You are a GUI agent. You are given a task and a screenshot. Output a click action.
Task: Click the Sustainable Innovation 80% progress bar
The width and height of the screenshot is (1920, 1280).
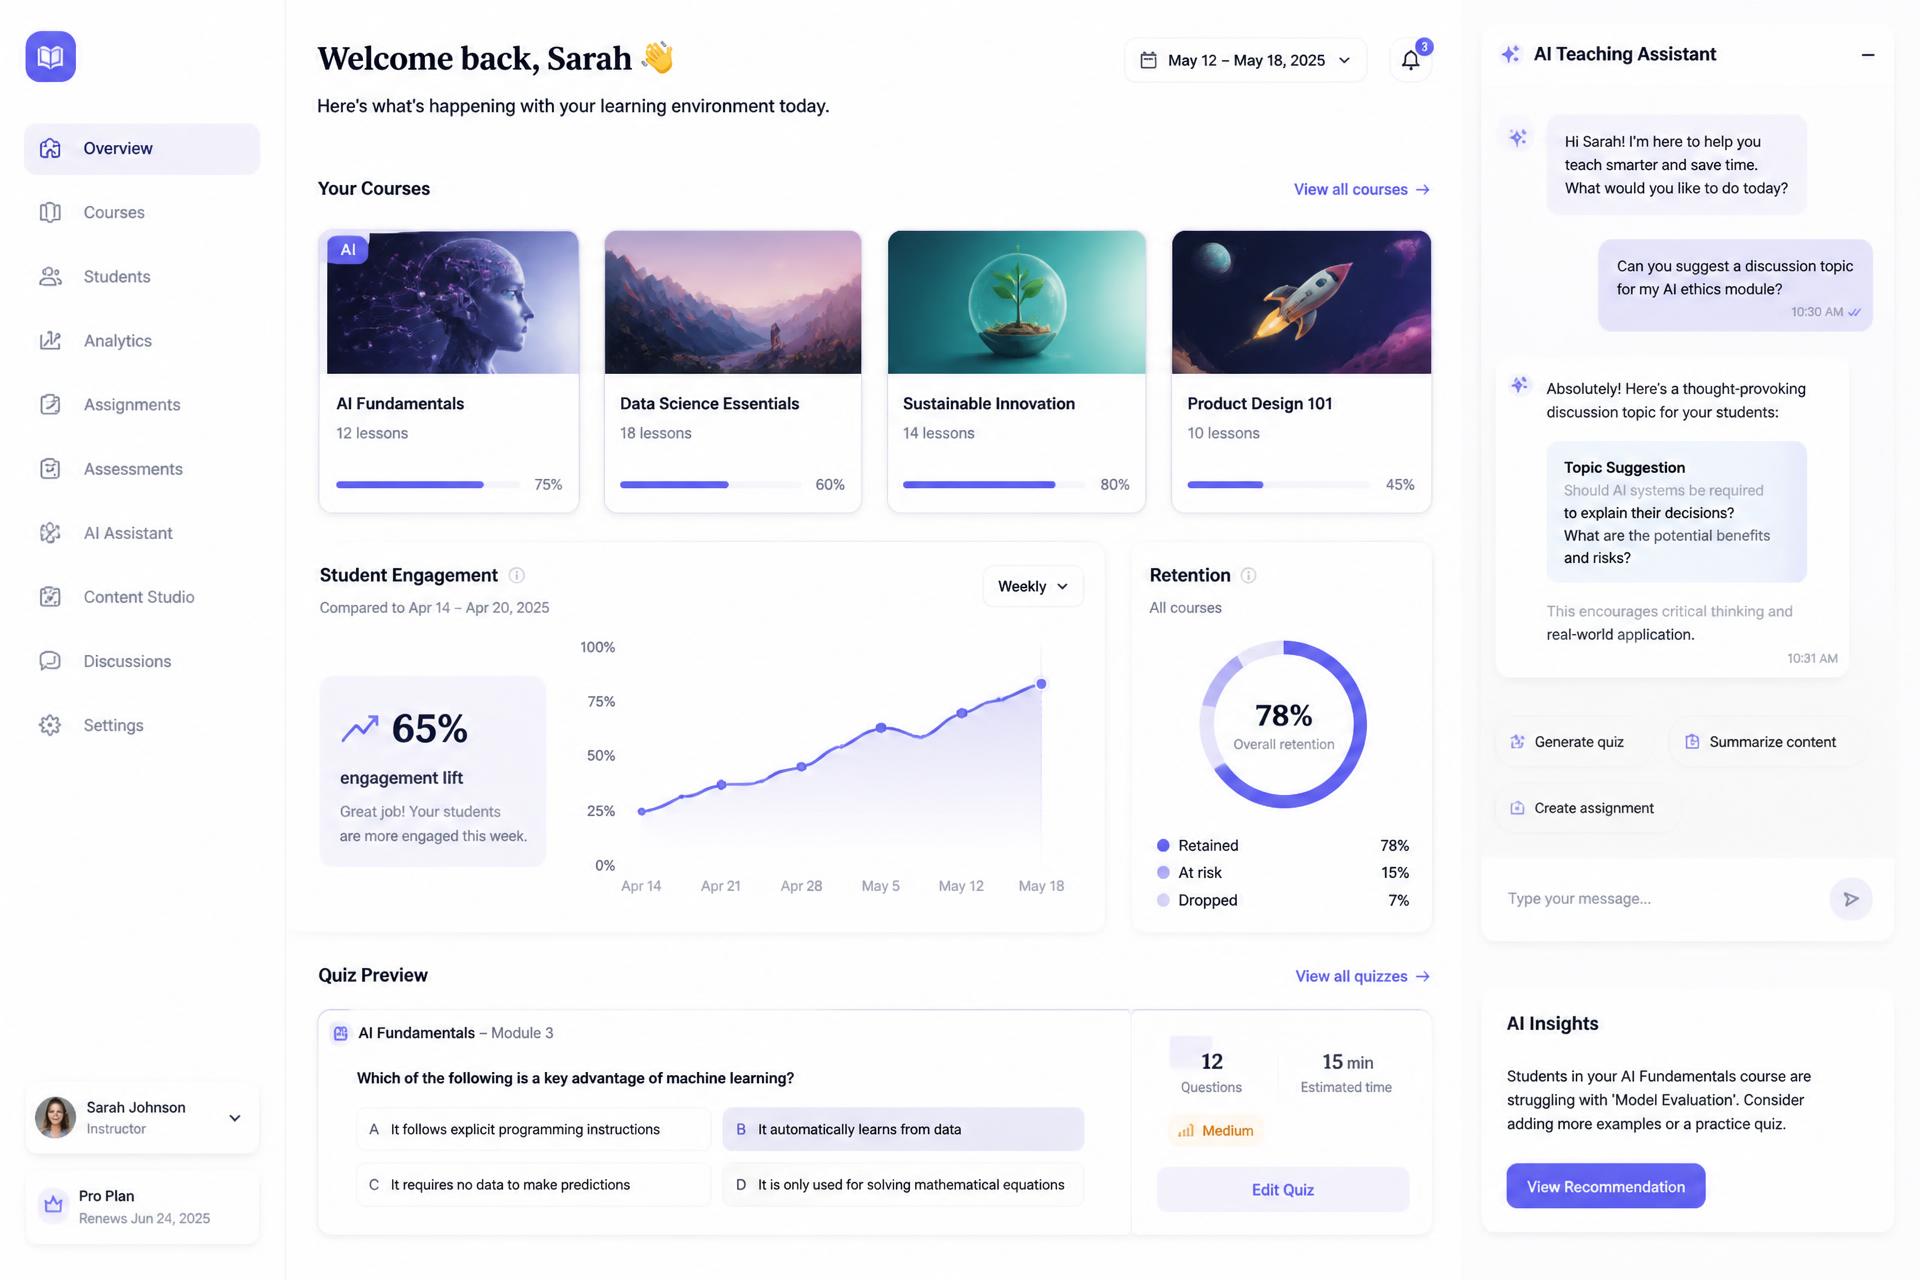tap(994, 485)
